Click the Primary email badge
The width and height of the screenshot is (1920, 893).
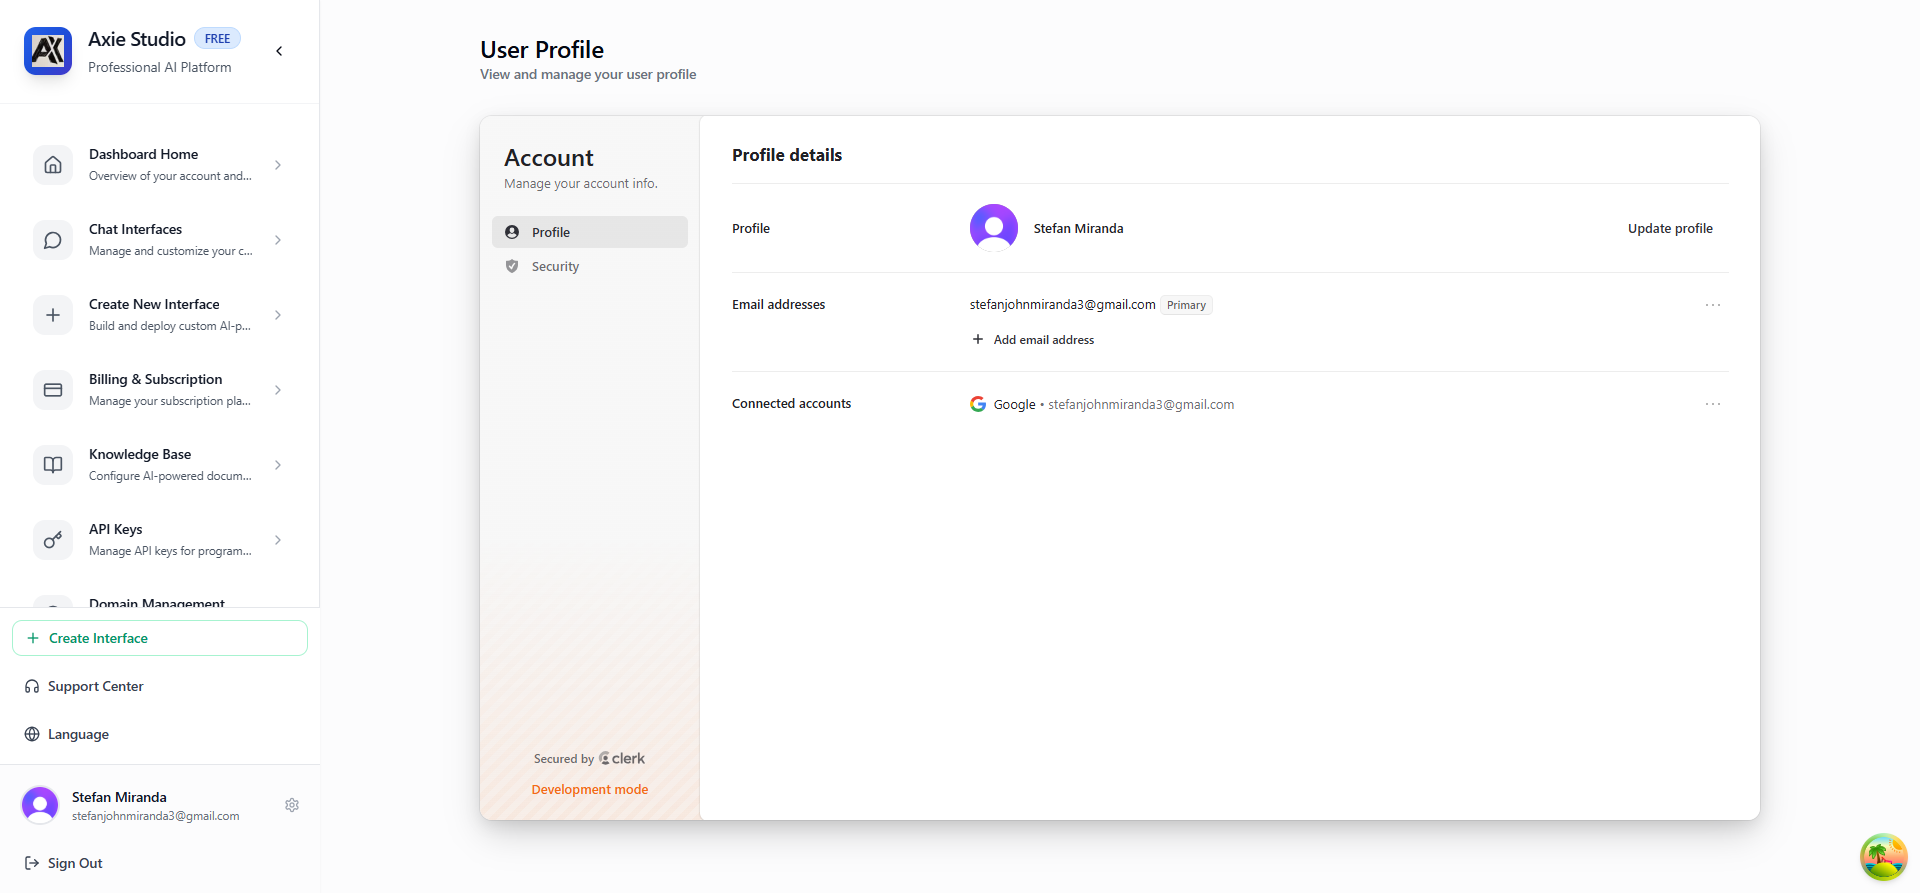tap(1186, 305)
